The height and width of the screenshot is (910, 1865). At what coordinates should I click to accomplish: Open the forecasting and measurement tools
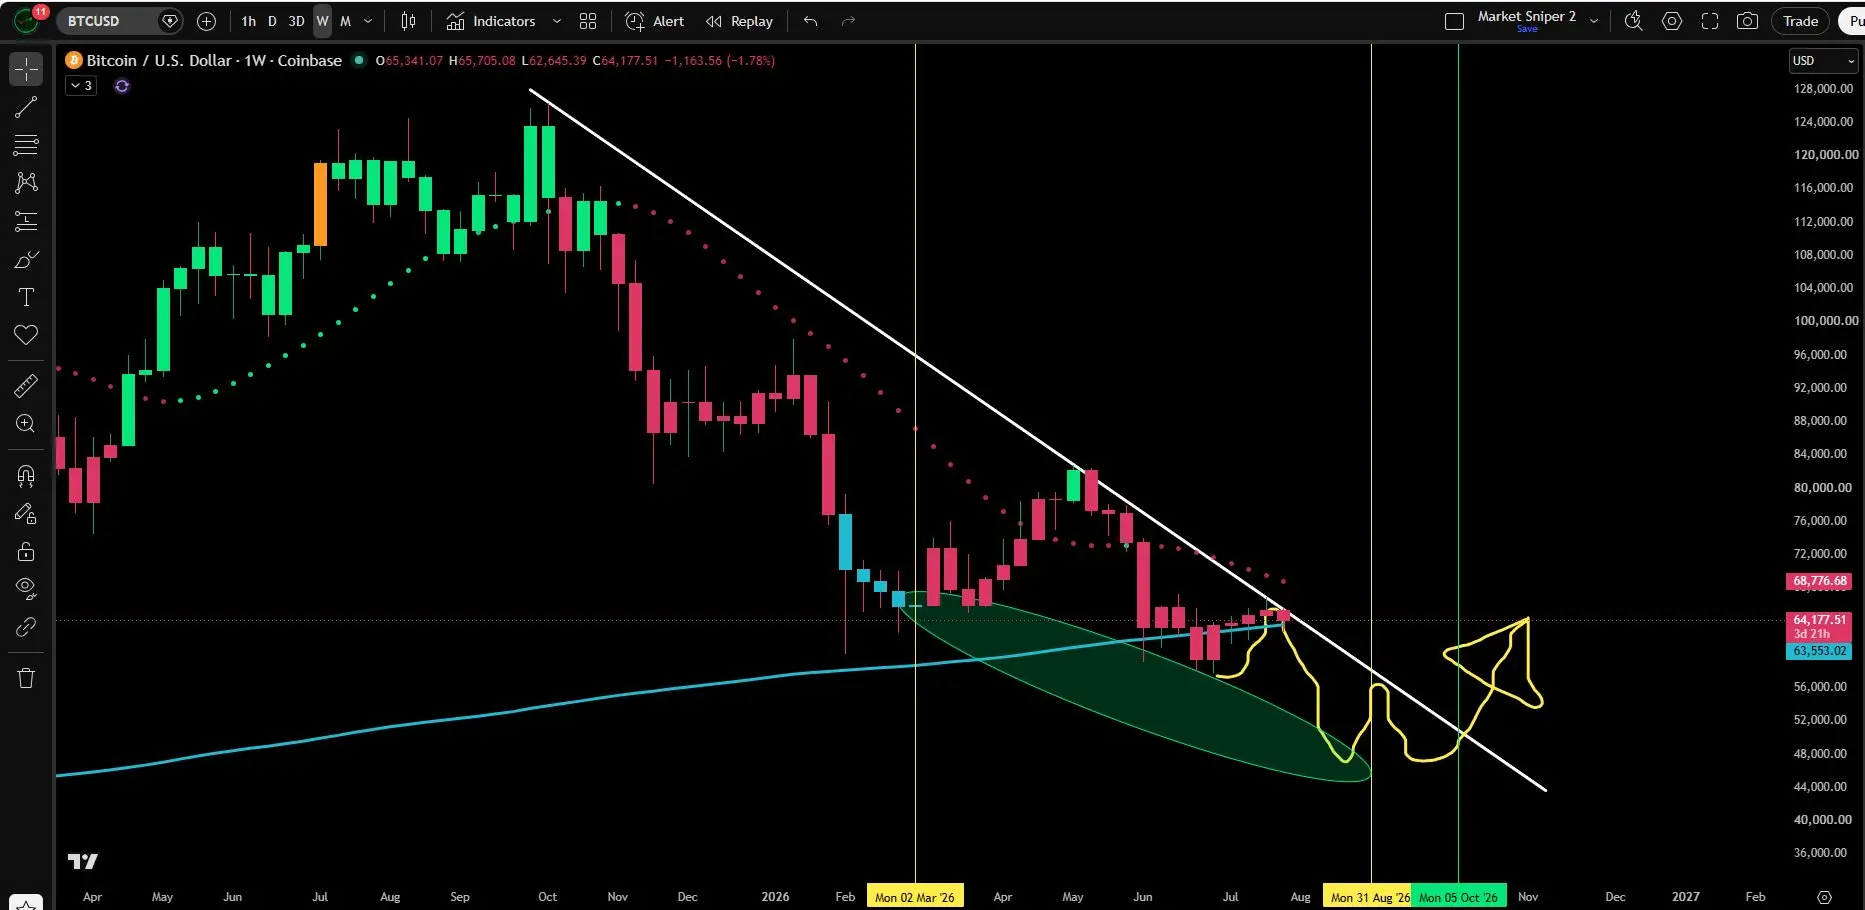coord(26,221)
